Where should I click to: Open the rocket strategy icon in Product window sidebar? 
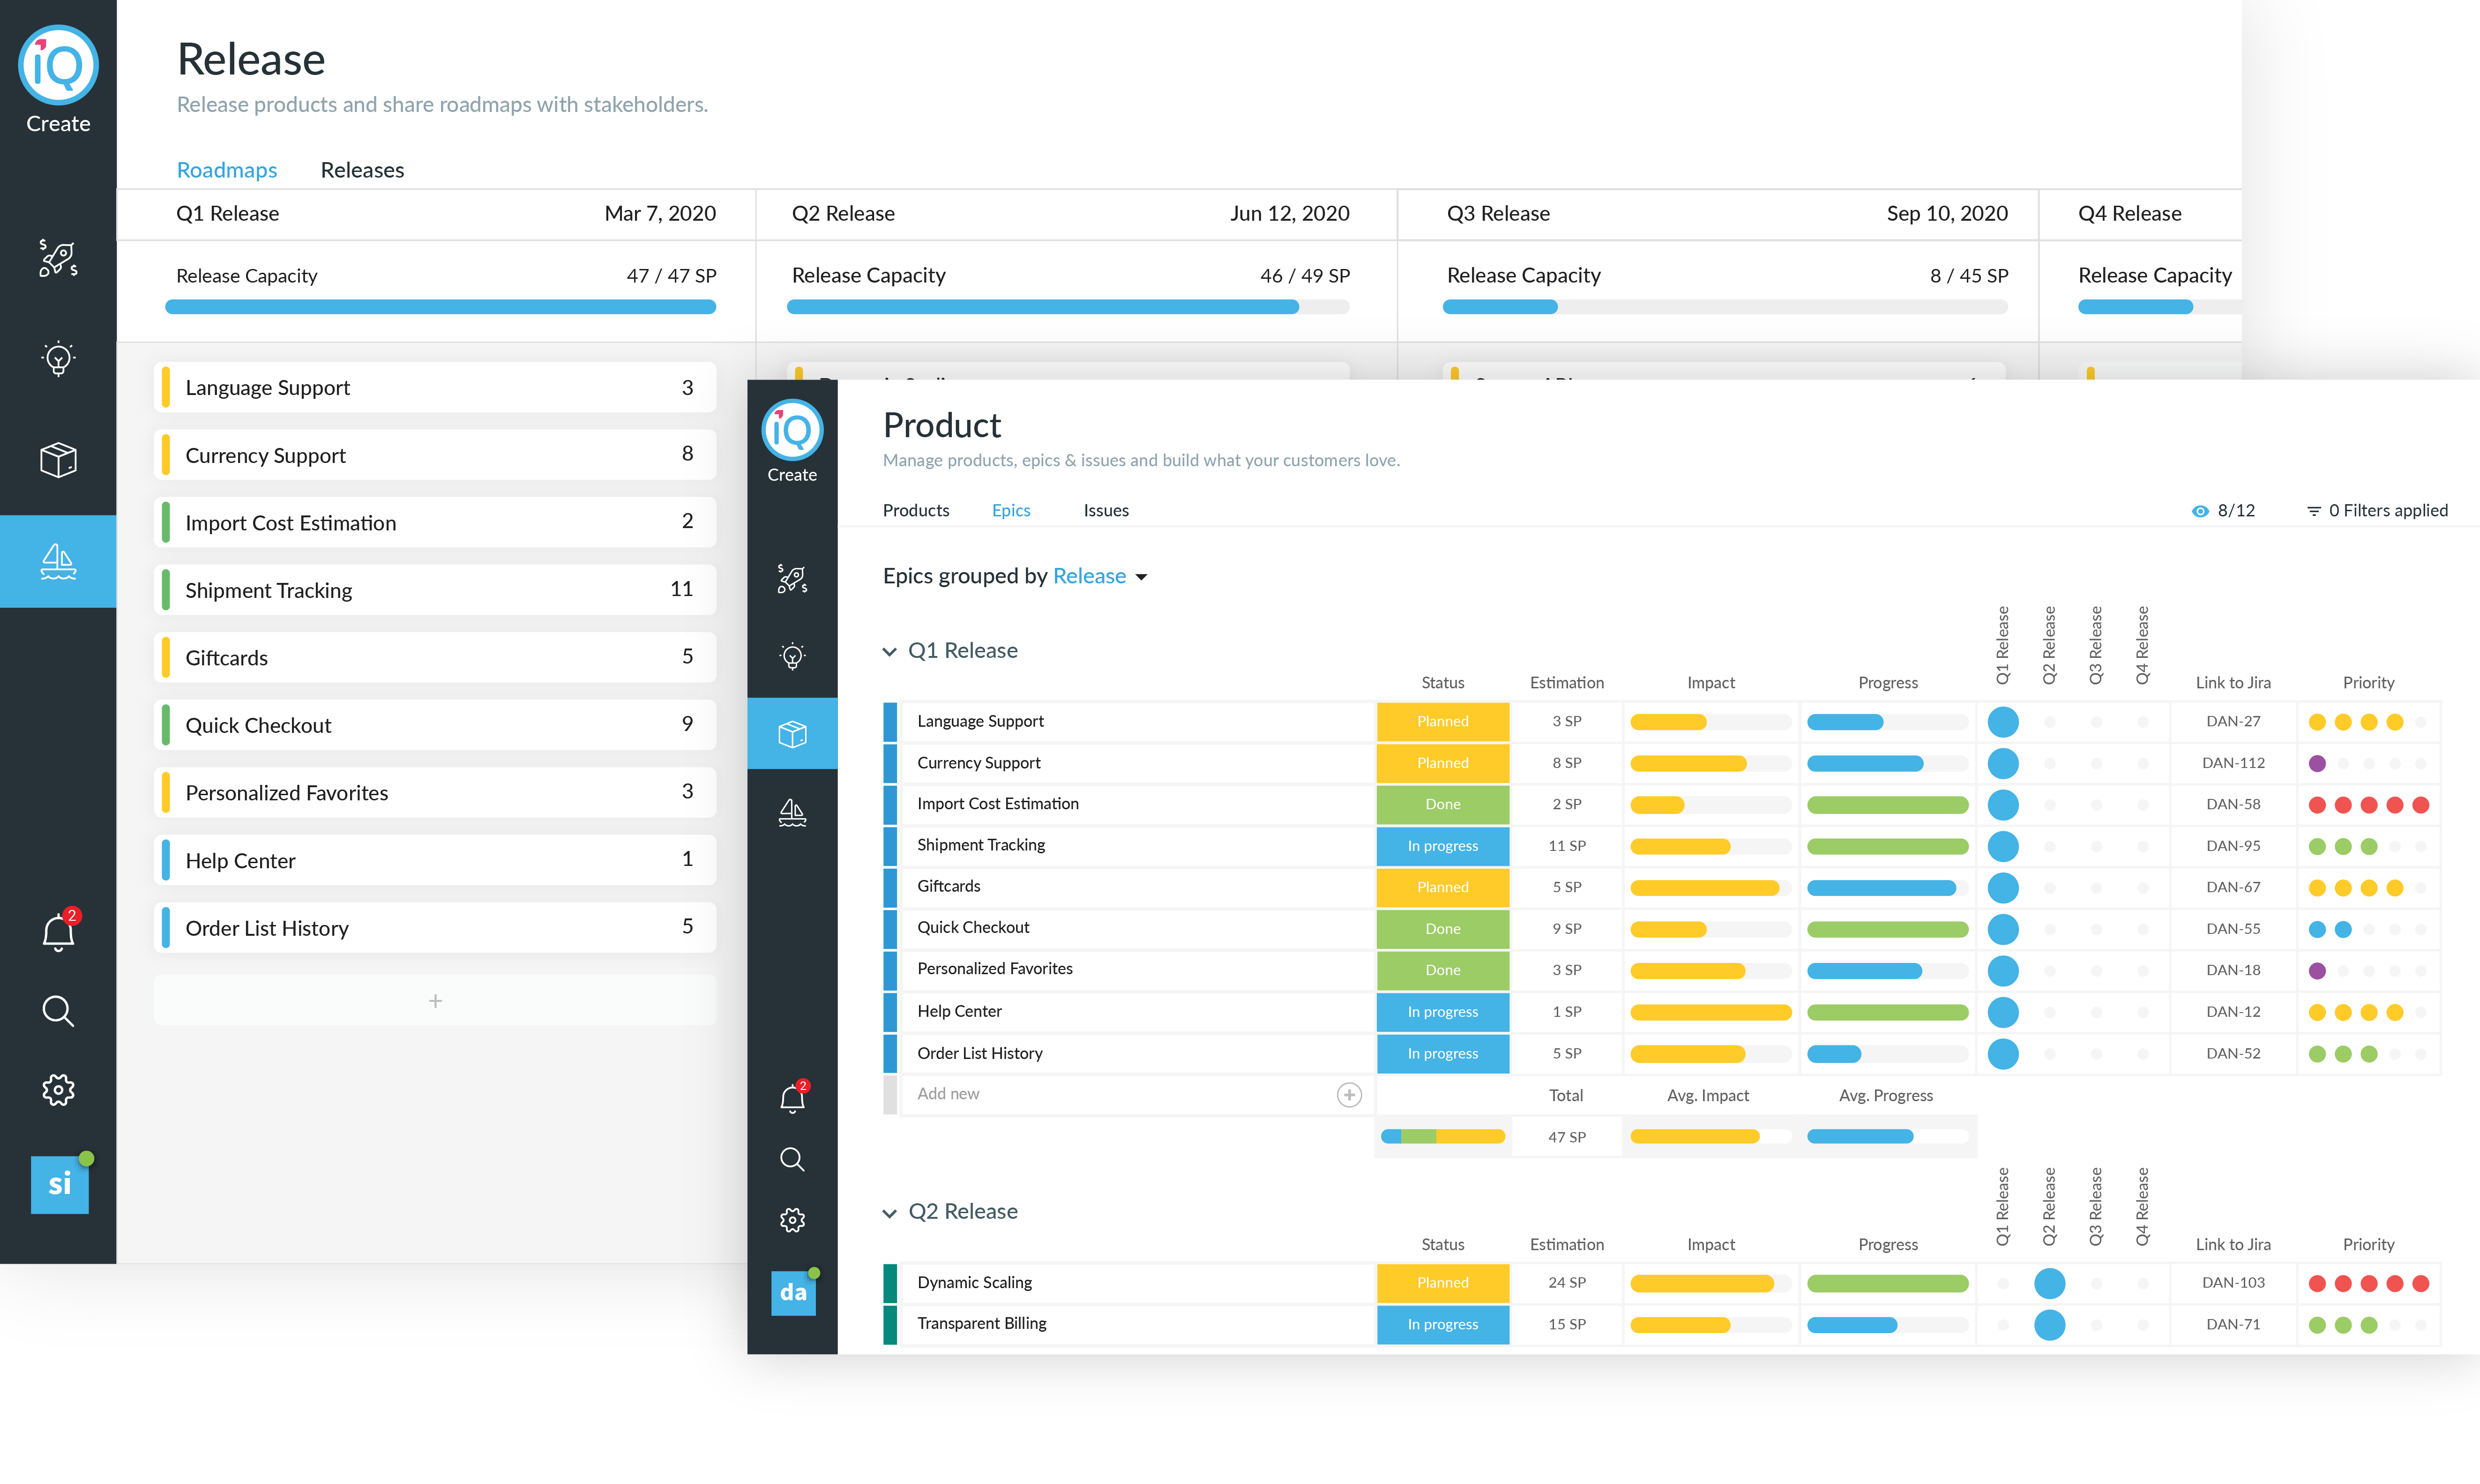click(x=792, y=578)
